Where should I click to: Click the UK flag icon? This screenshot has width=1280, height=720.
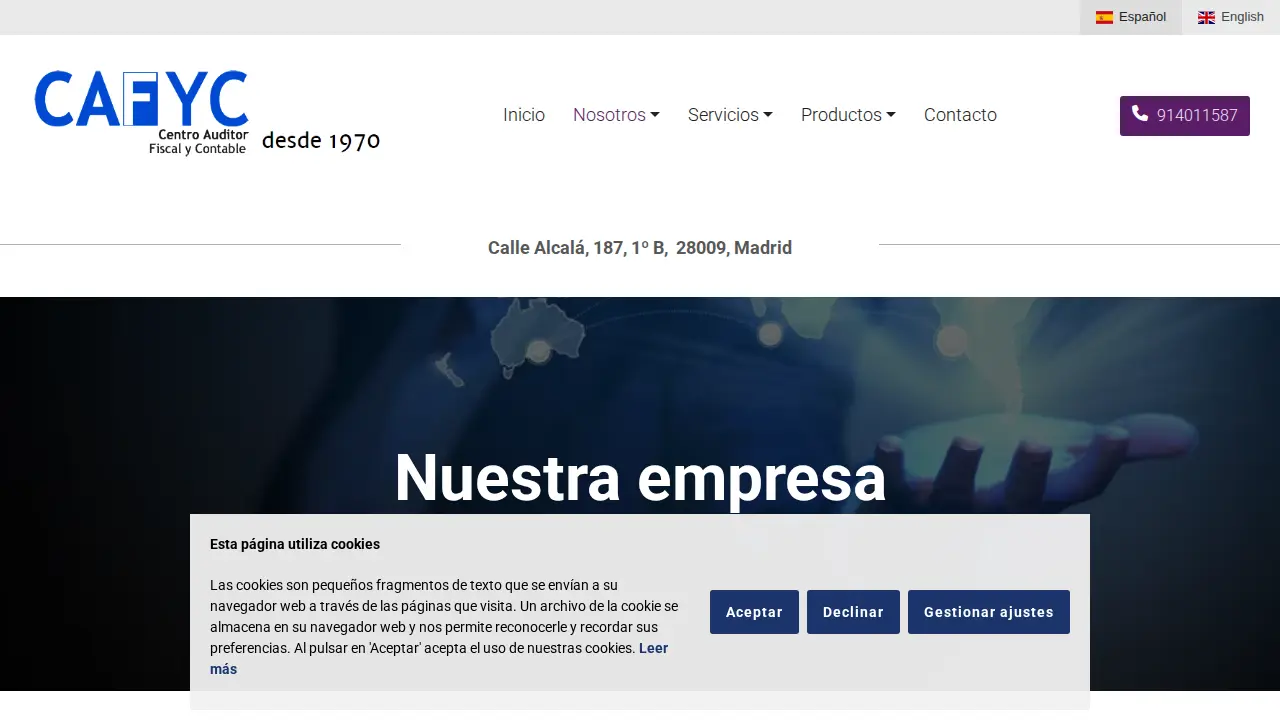click(x=1206, y=17)
